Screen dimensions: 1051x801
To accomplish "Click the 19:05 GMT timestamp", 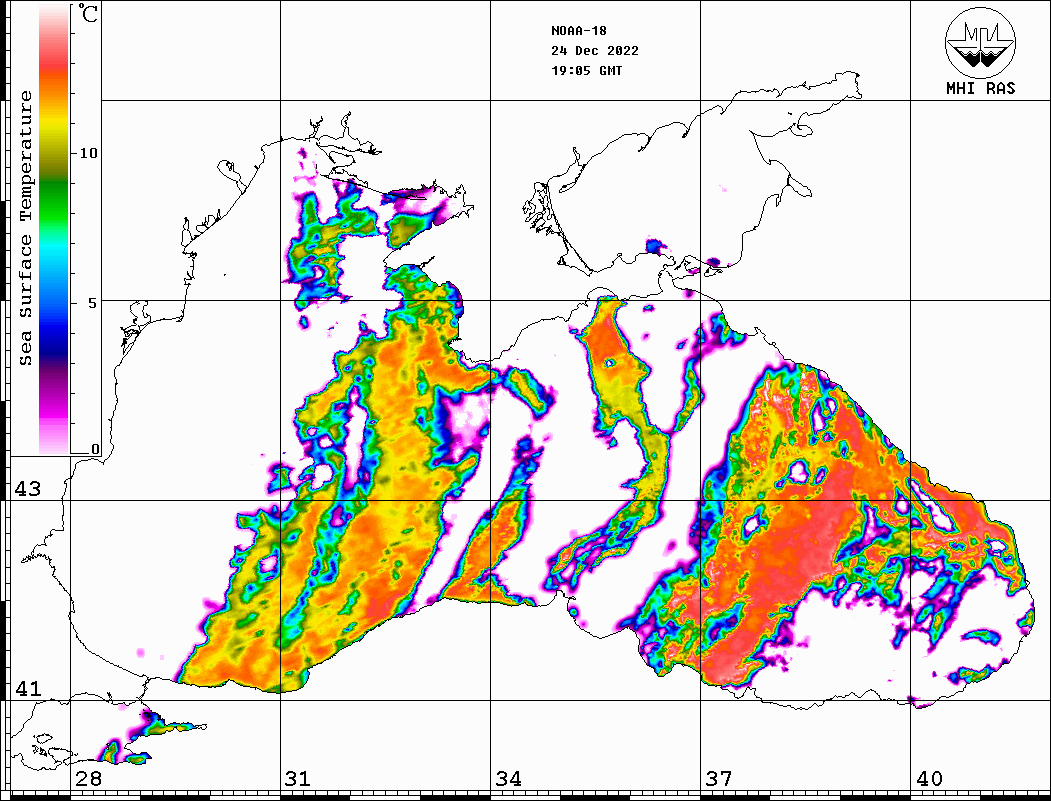I will (x=586, y=71).
